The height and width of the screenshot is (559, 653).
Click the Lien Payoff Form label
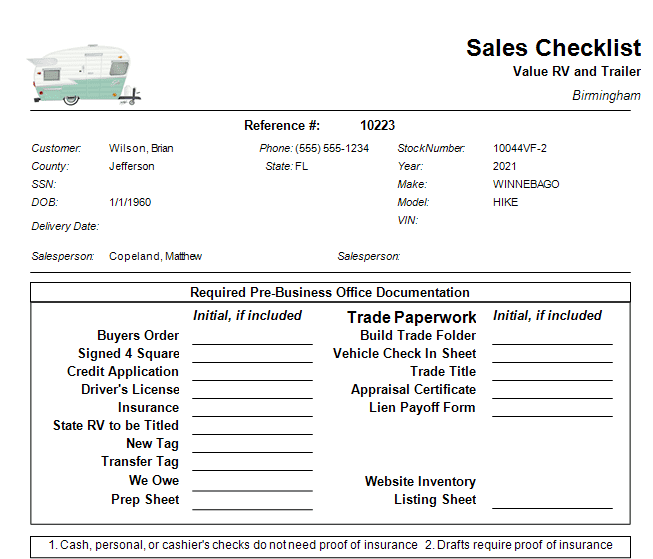point(422,407)
